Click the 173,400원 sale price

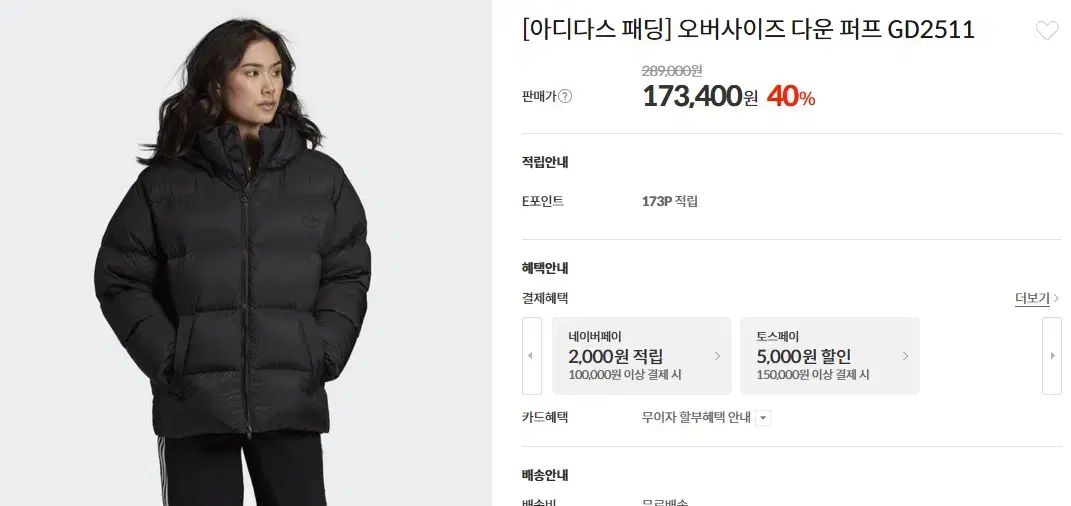tap(700, 97)
